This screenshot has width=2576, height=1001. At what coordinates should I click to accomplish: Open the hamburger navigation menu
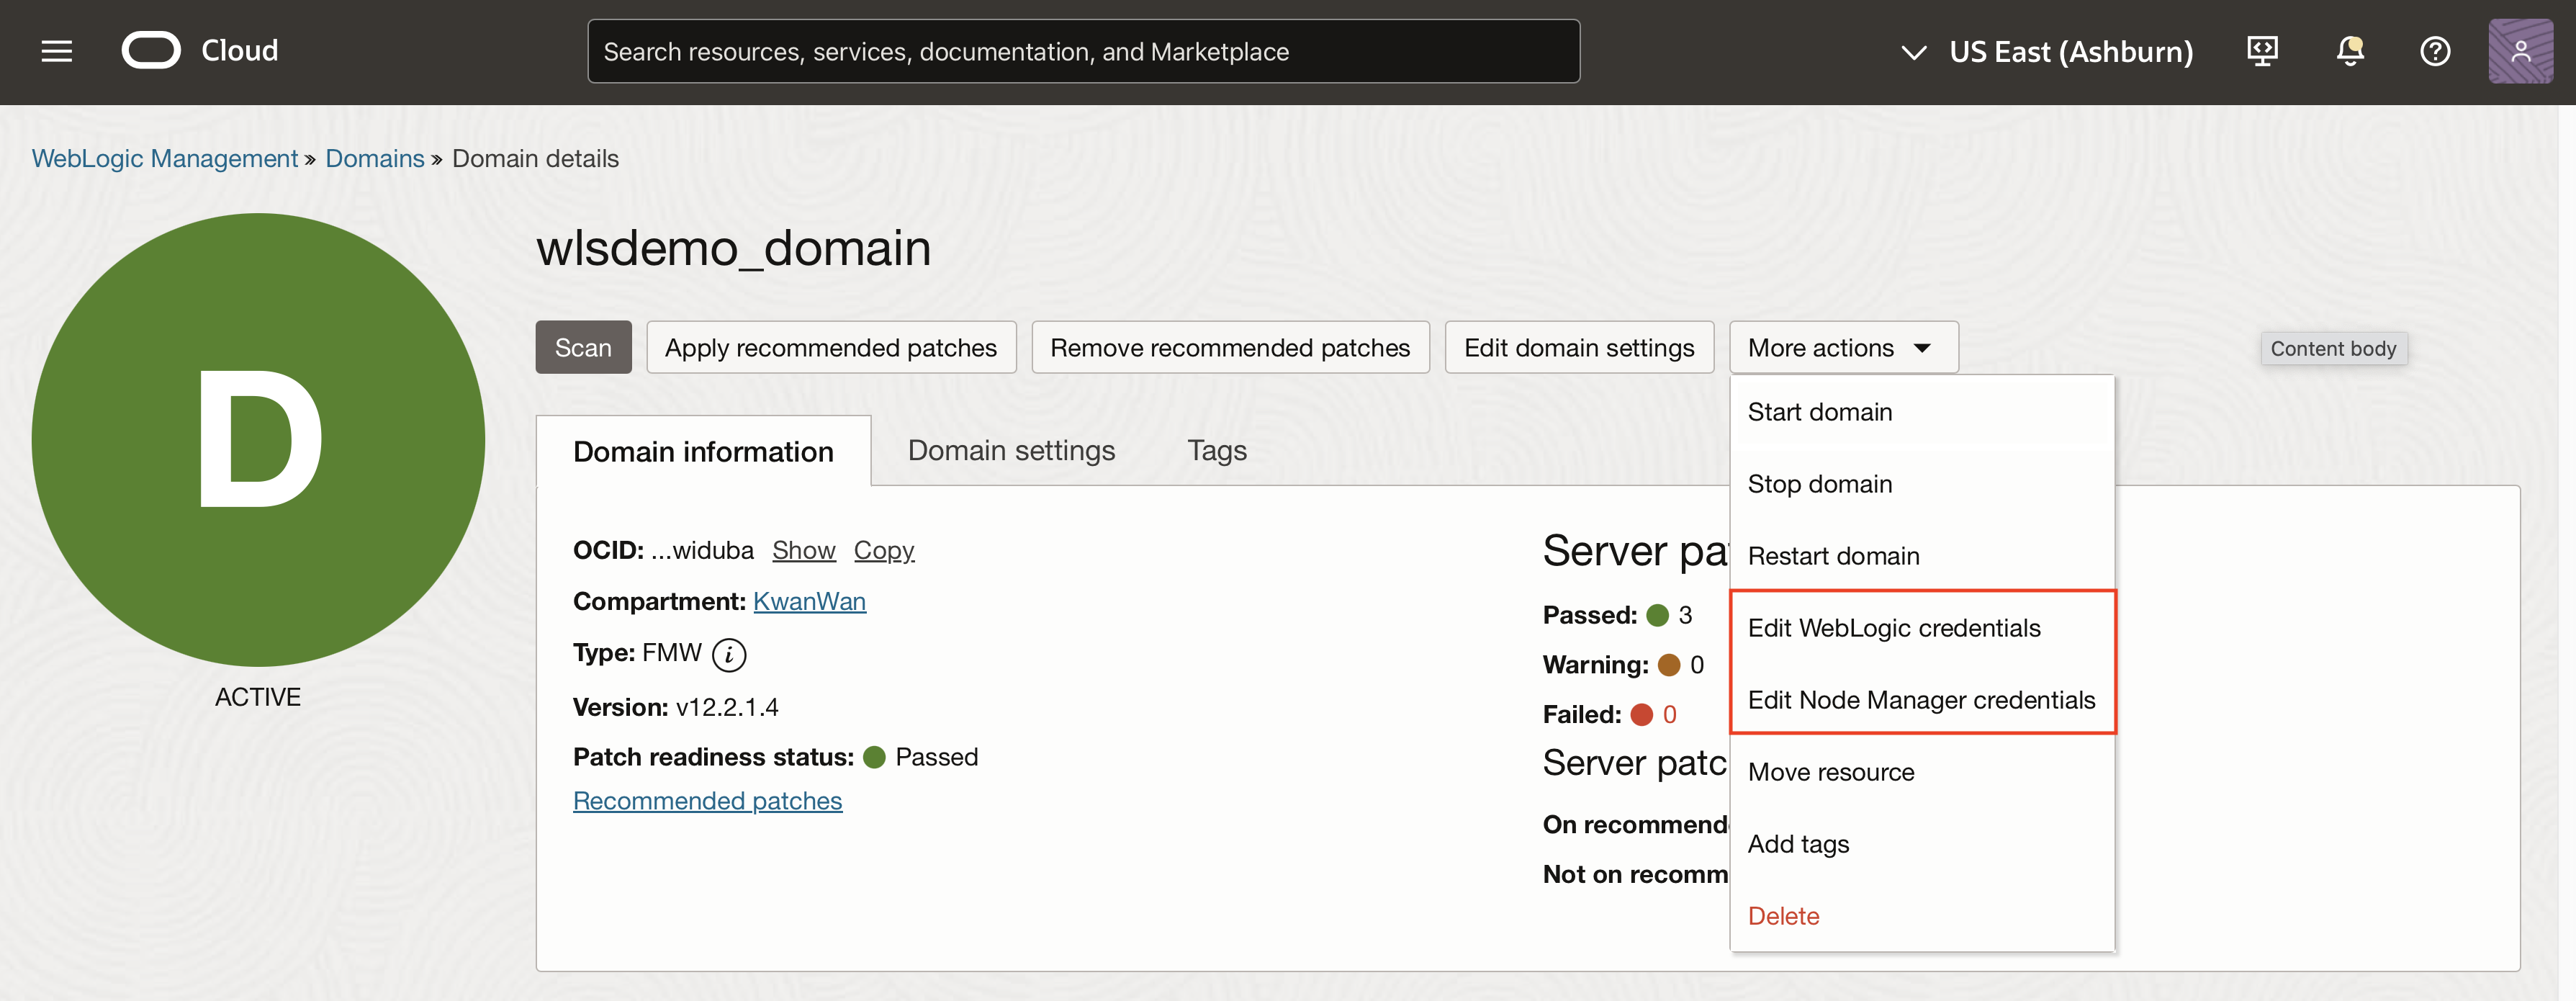click(57, 51)
